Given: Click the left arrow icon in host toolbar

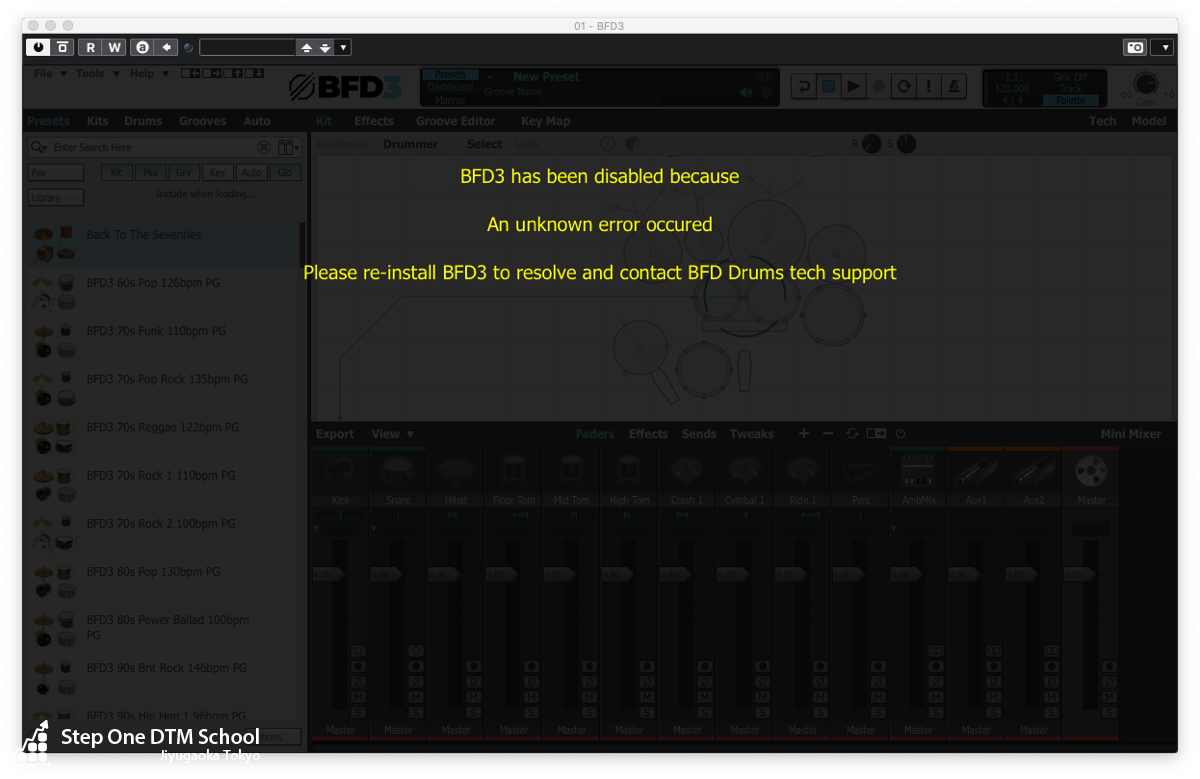Looking at the screenshot, I should tap(166, 47).
